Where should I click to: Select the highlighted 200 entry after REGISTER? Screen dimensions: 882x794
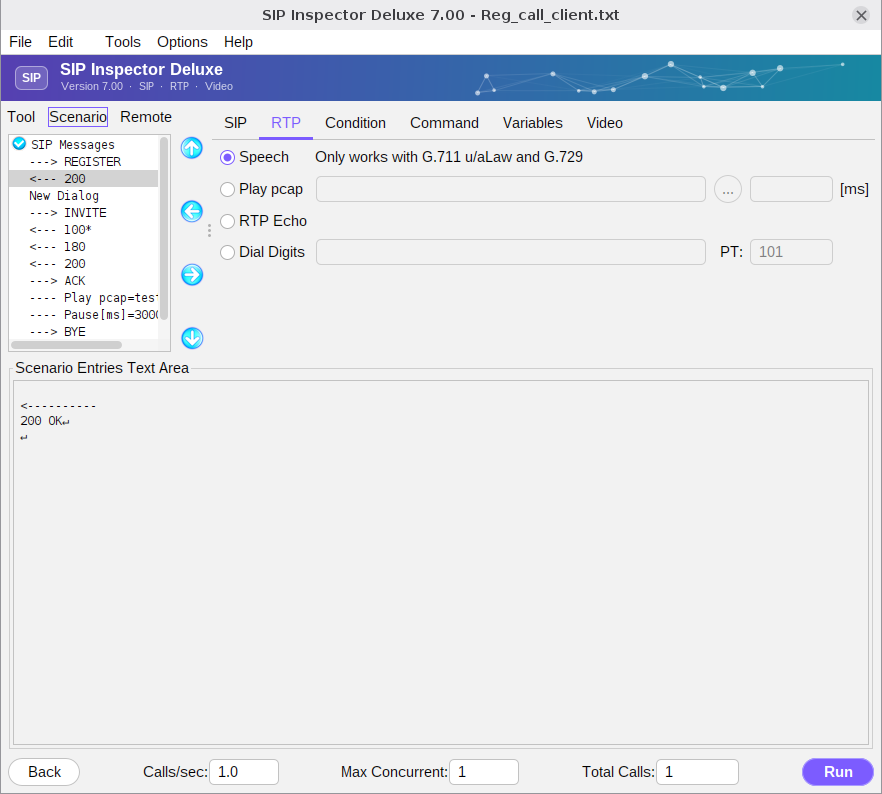(x=83, y=179)
